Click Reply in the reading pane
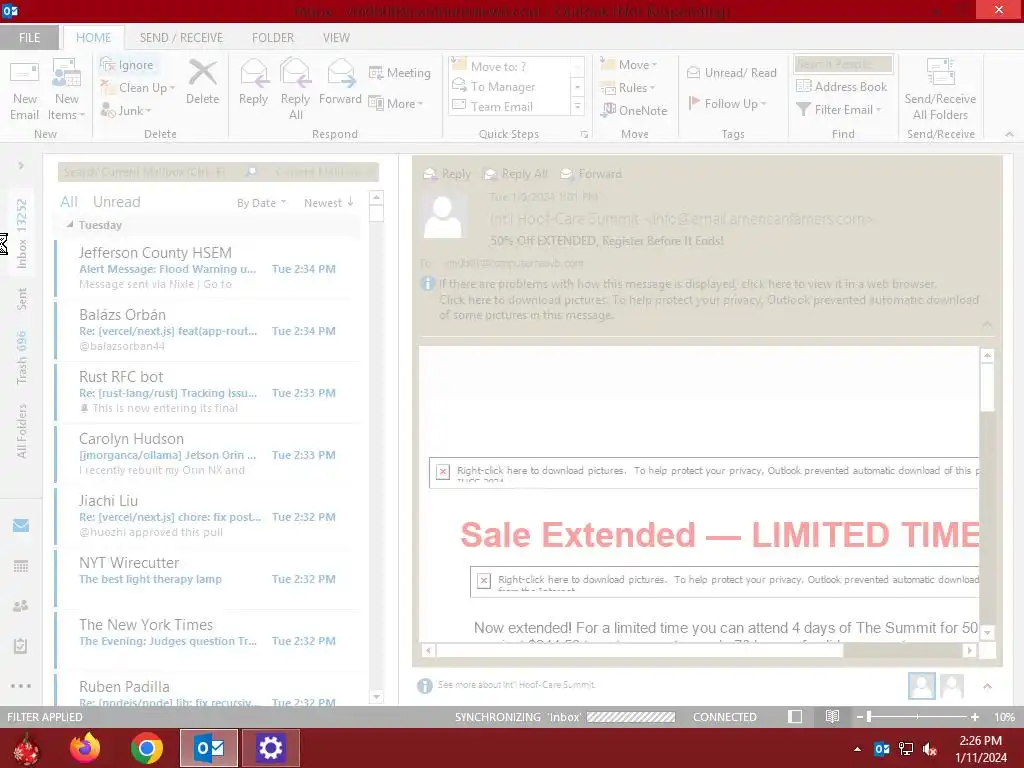 coord(447,174)
